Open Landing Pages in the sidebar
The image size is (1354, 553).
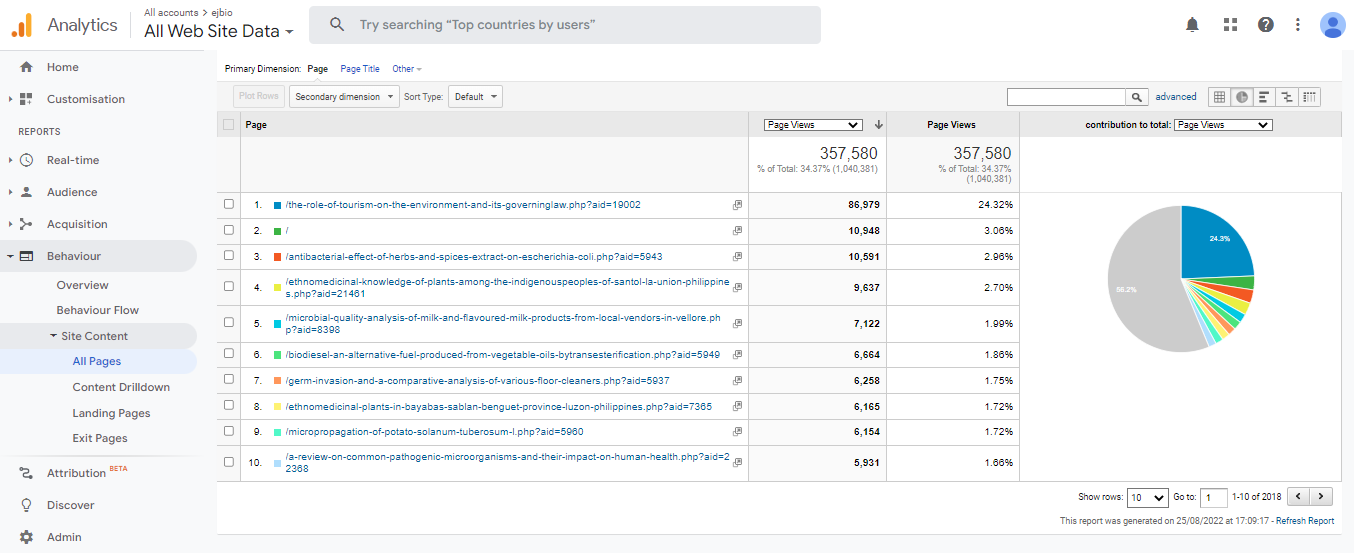tap(111, 413)
